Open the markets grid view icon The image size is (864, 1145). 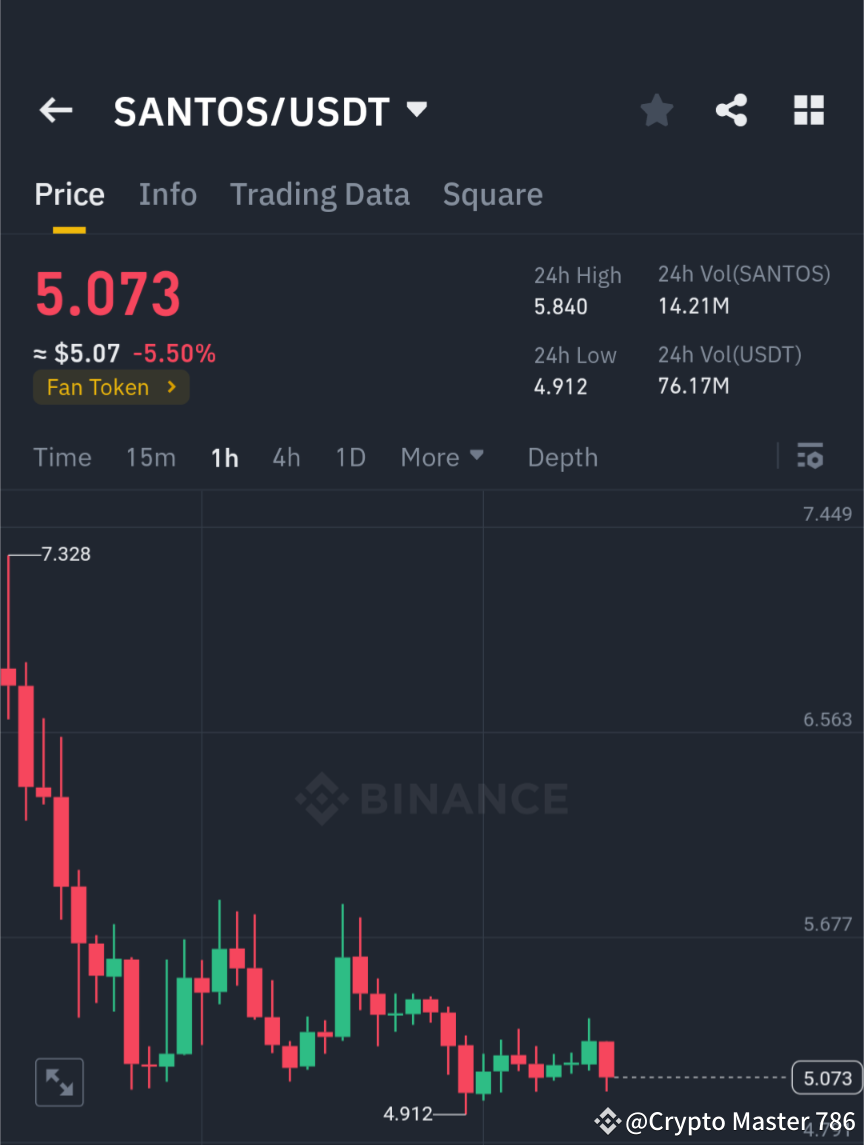(x=808, y=110)
